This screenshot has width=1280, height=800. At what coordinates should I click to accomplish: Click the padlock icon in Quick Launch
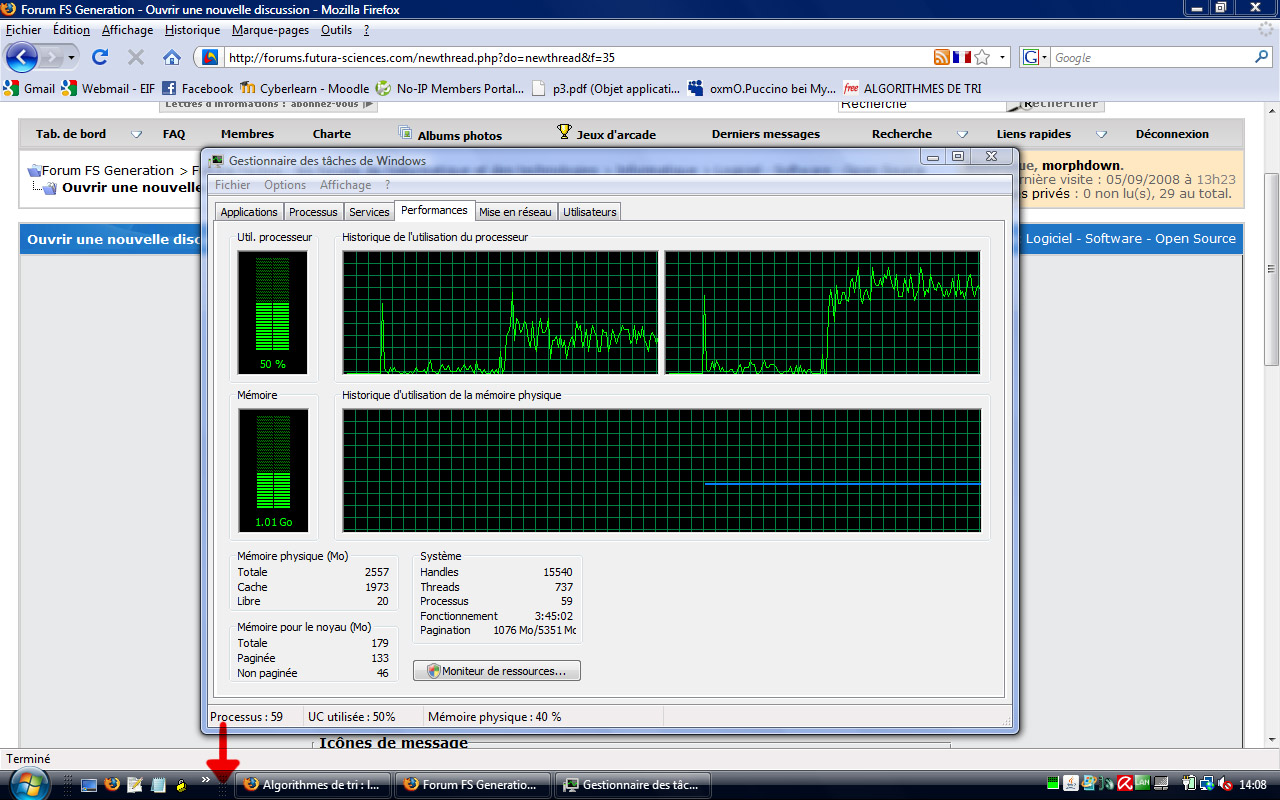tap(181, 785)
